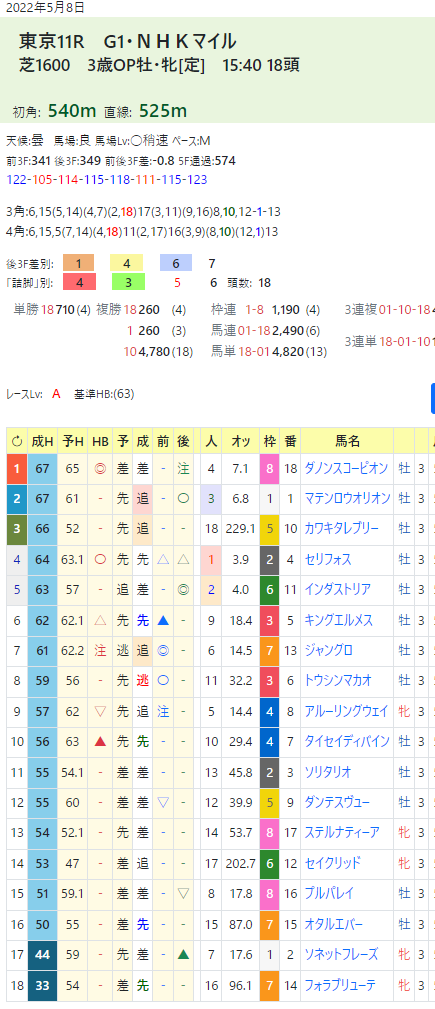
Task: Open horse ダノンスコーピオン link
Action: pyautogui.click(x=346, y=468)
